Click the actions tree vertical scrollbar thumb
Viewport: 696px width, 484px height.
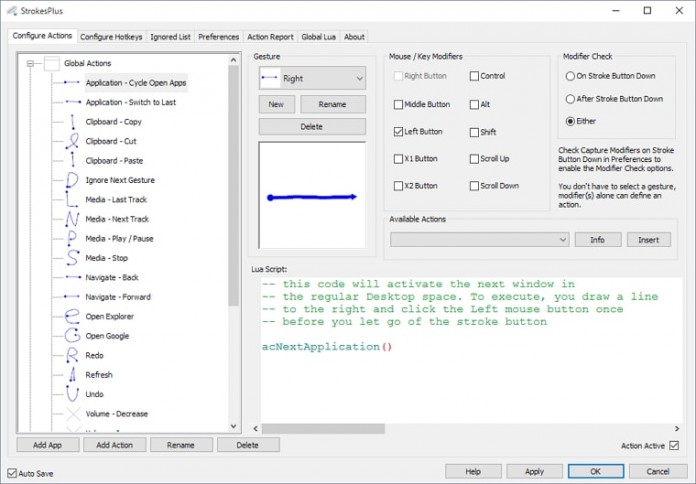233,186
